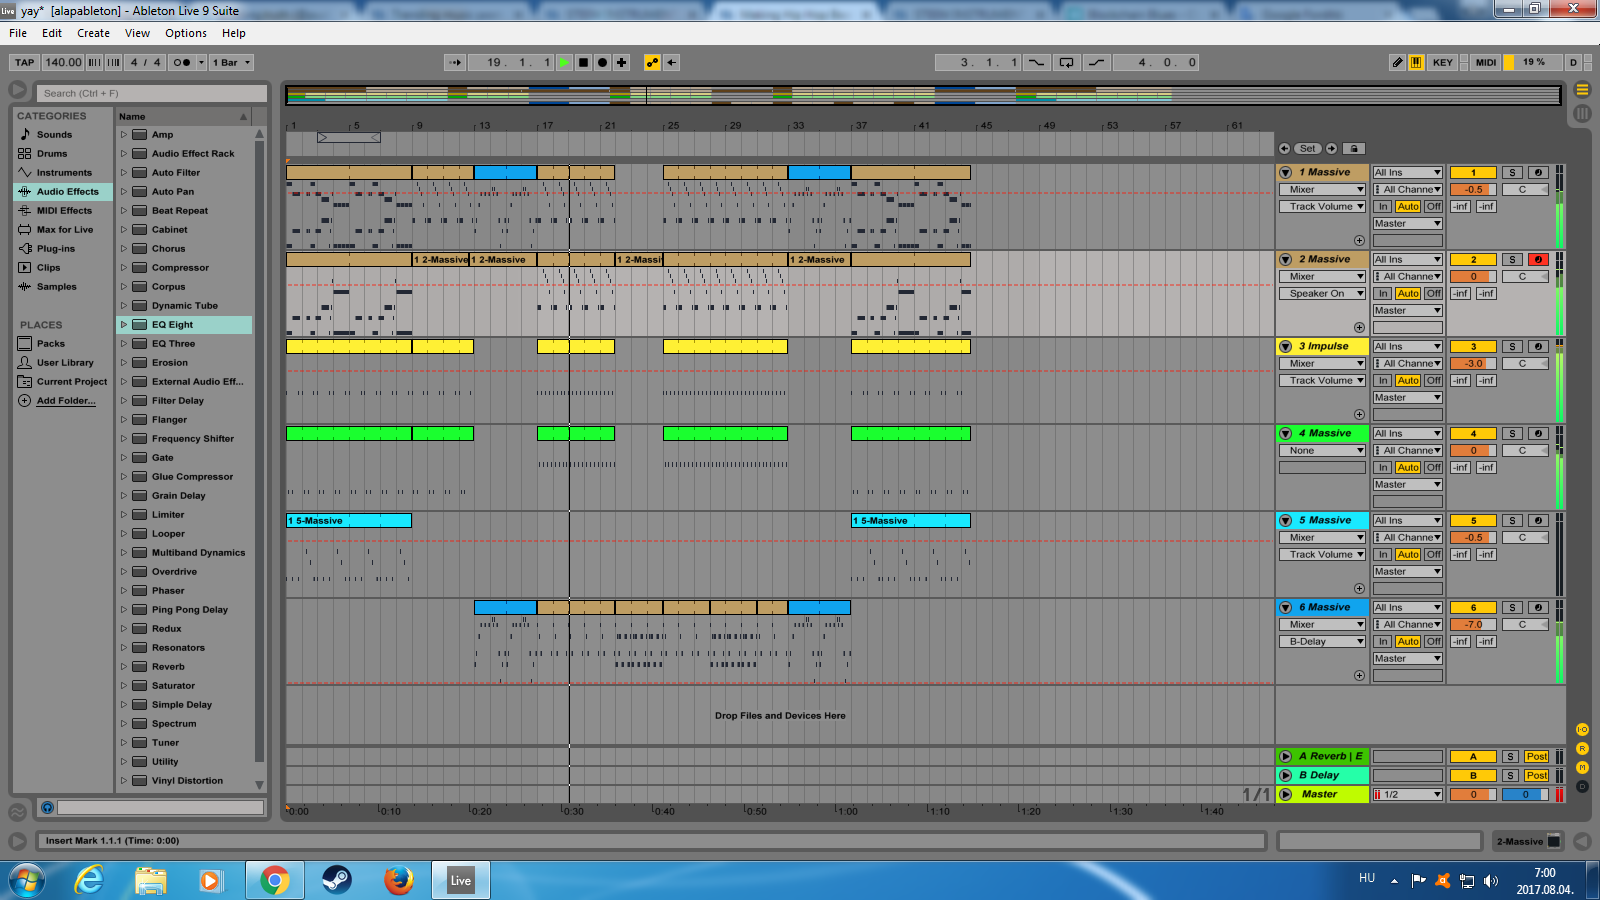Screen dimensions: 1600x900
Task: Select the Instruments category
Action: click(64, 173)
